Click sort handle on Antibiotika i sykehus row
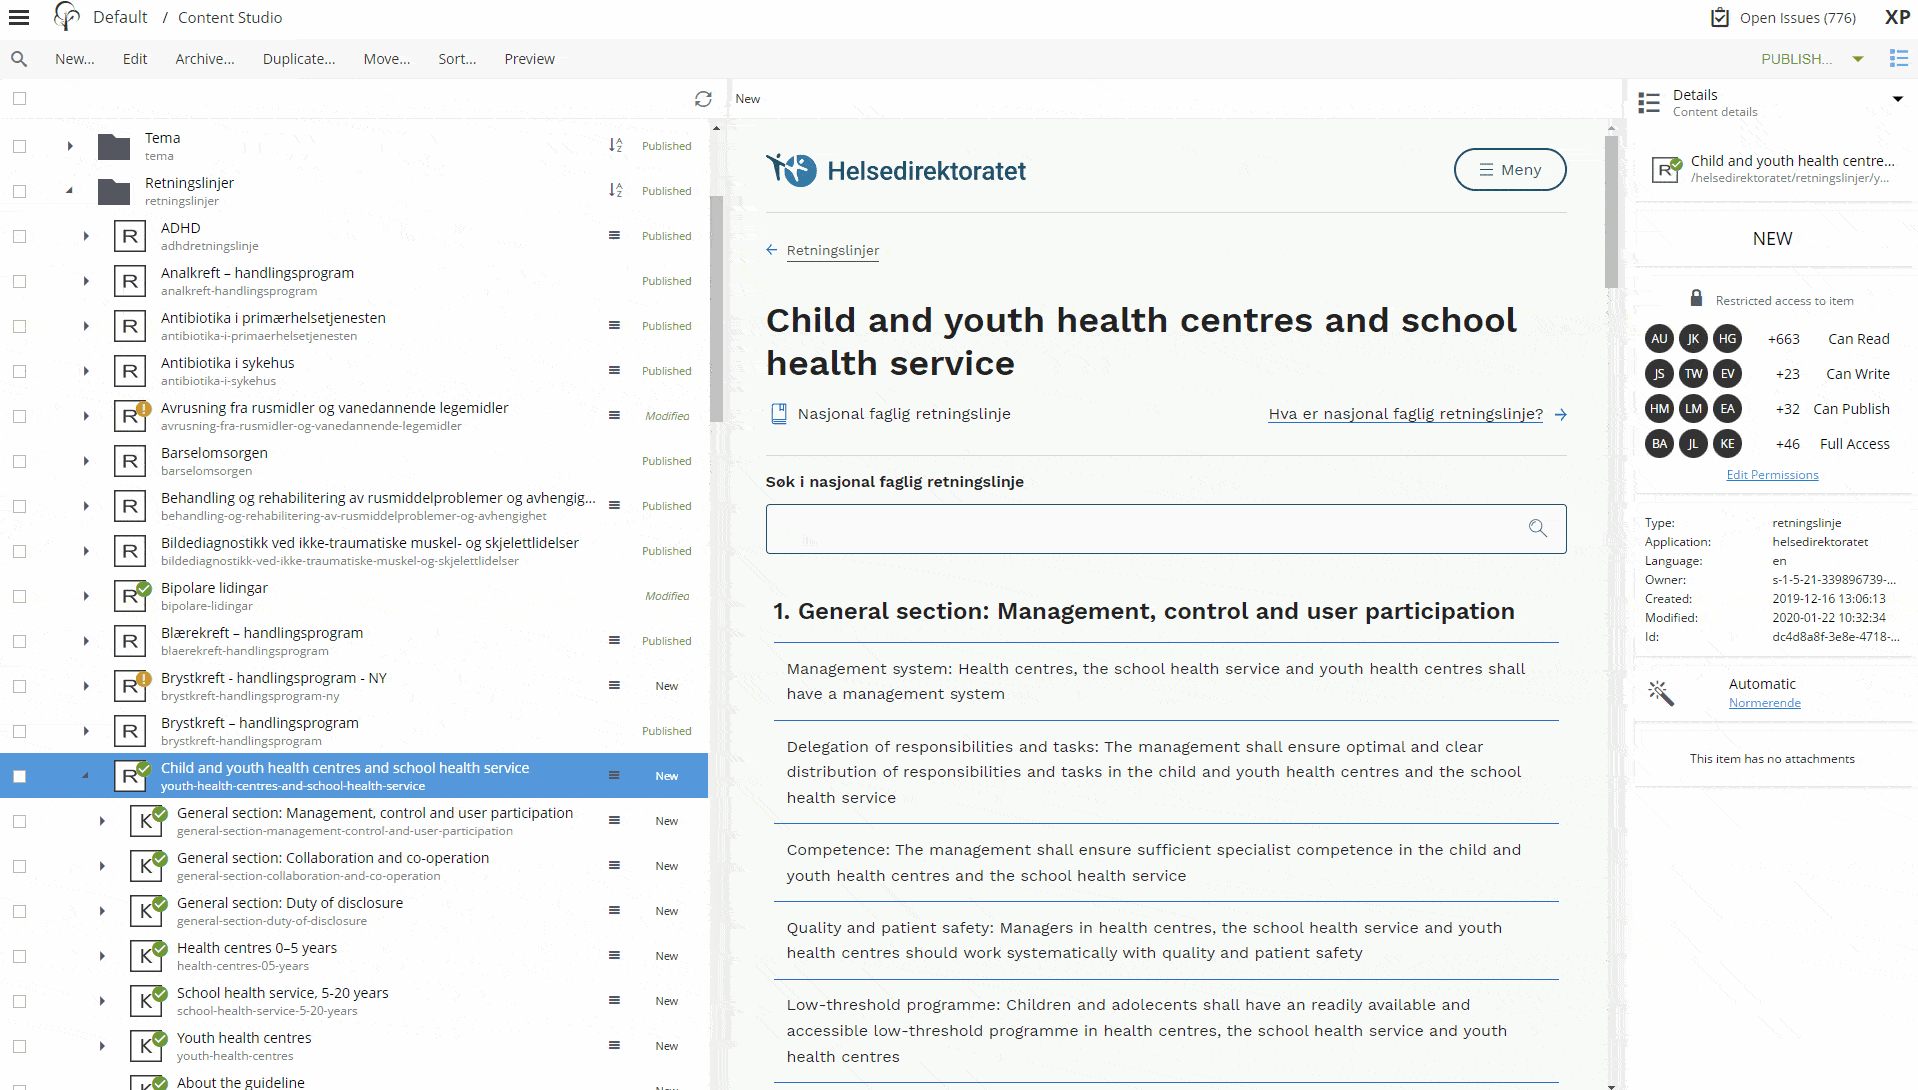 pyautogui.click(x=614, y=371)
